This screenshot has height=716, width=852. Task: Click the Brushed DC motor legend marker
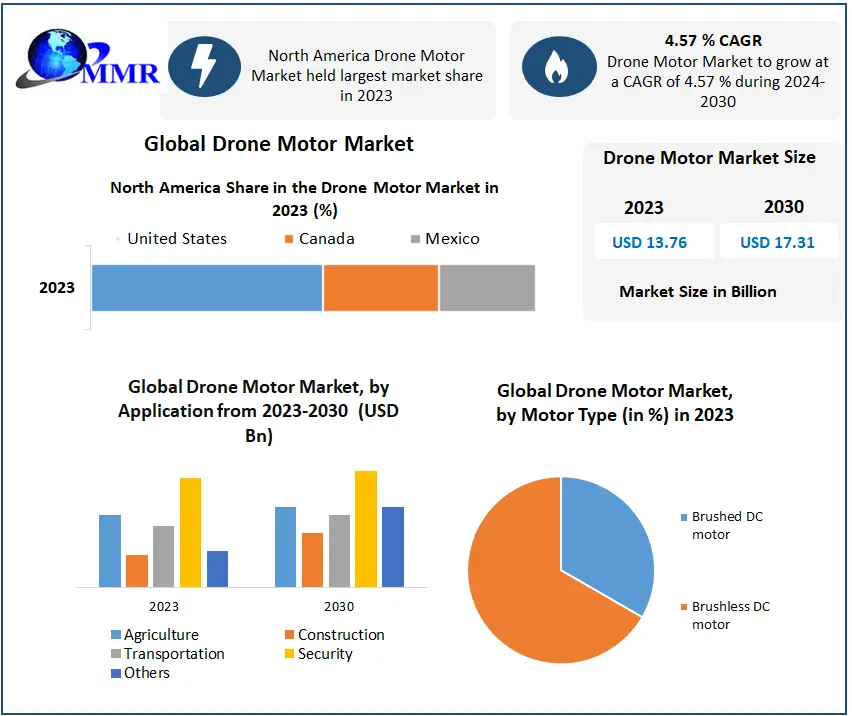[684, 518]
